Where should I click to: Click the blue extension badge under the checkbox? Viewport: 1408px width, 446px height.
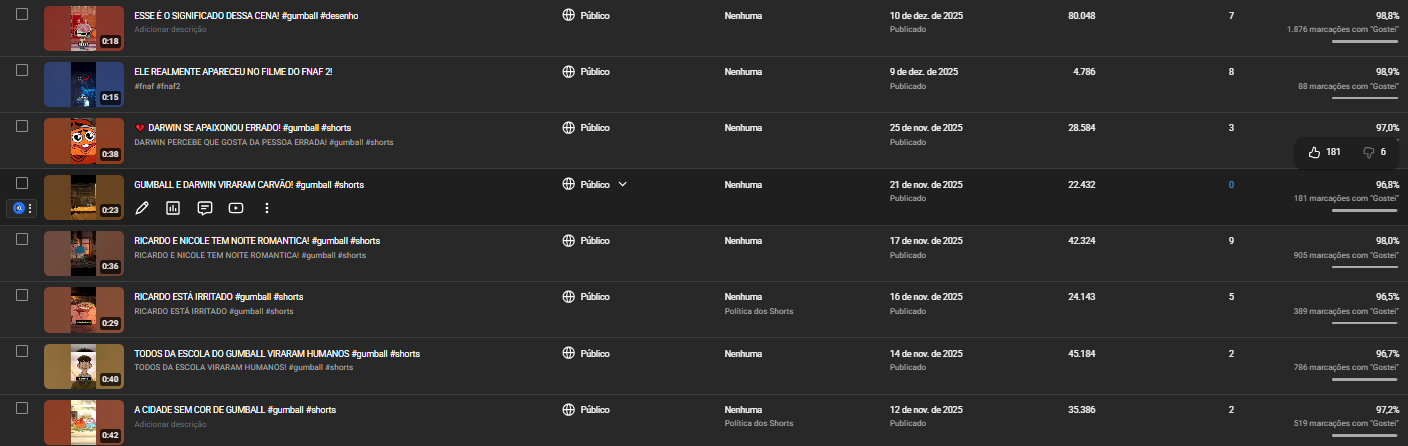pos(18,208)
